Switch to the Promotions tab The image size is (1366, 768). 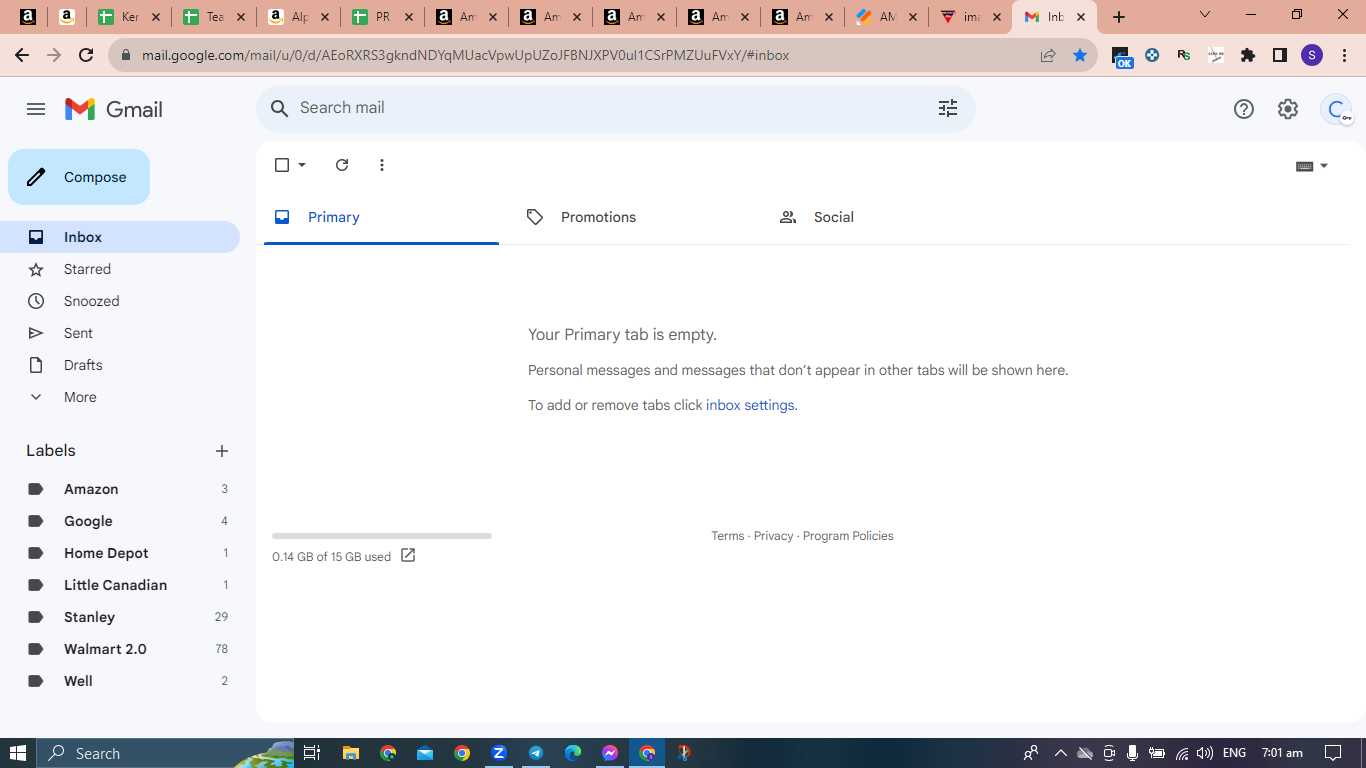point(633,217)
